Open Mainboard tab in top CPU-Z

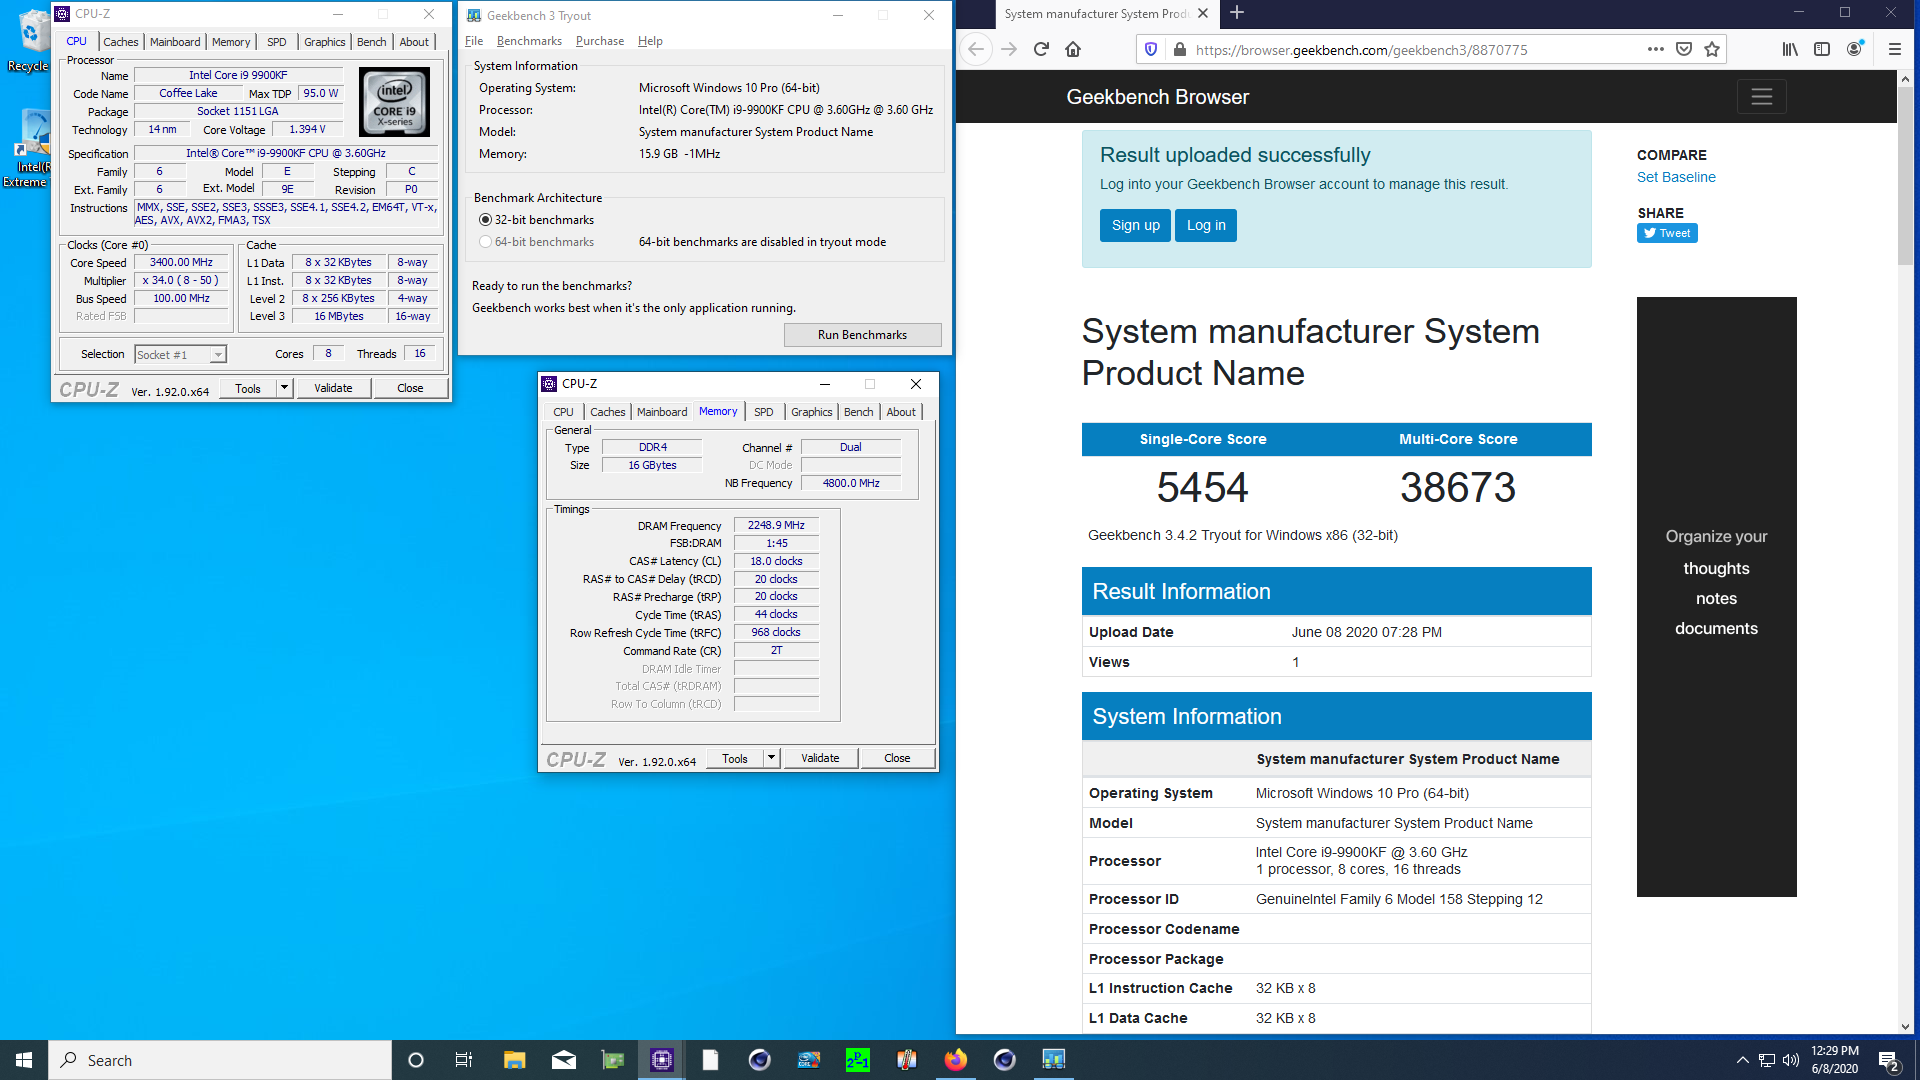pos(175,42)
